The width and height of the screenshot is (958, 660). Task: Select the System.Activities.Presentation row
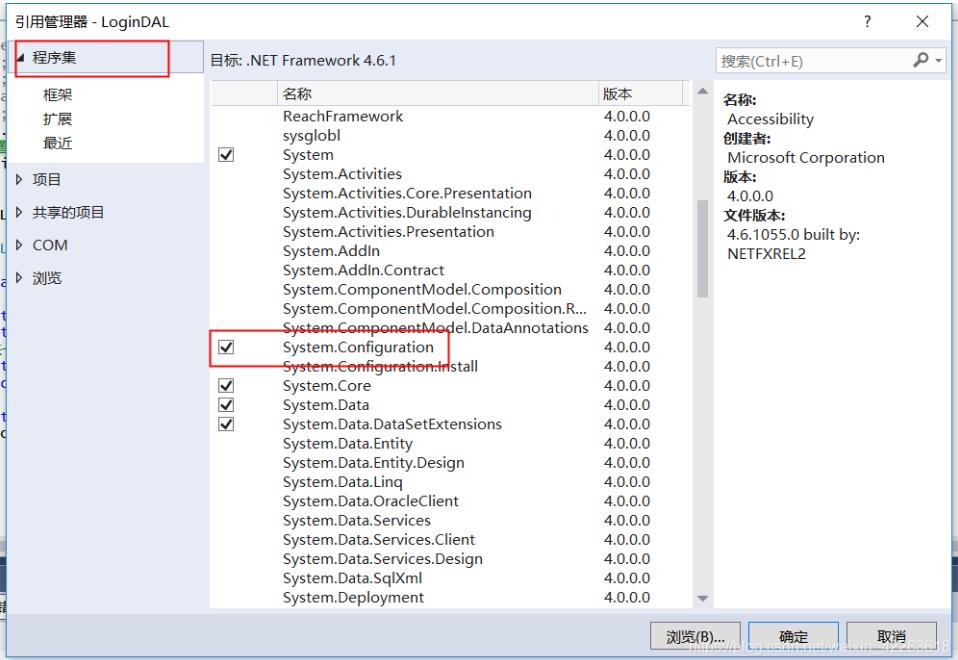click(x=451, y=232)
